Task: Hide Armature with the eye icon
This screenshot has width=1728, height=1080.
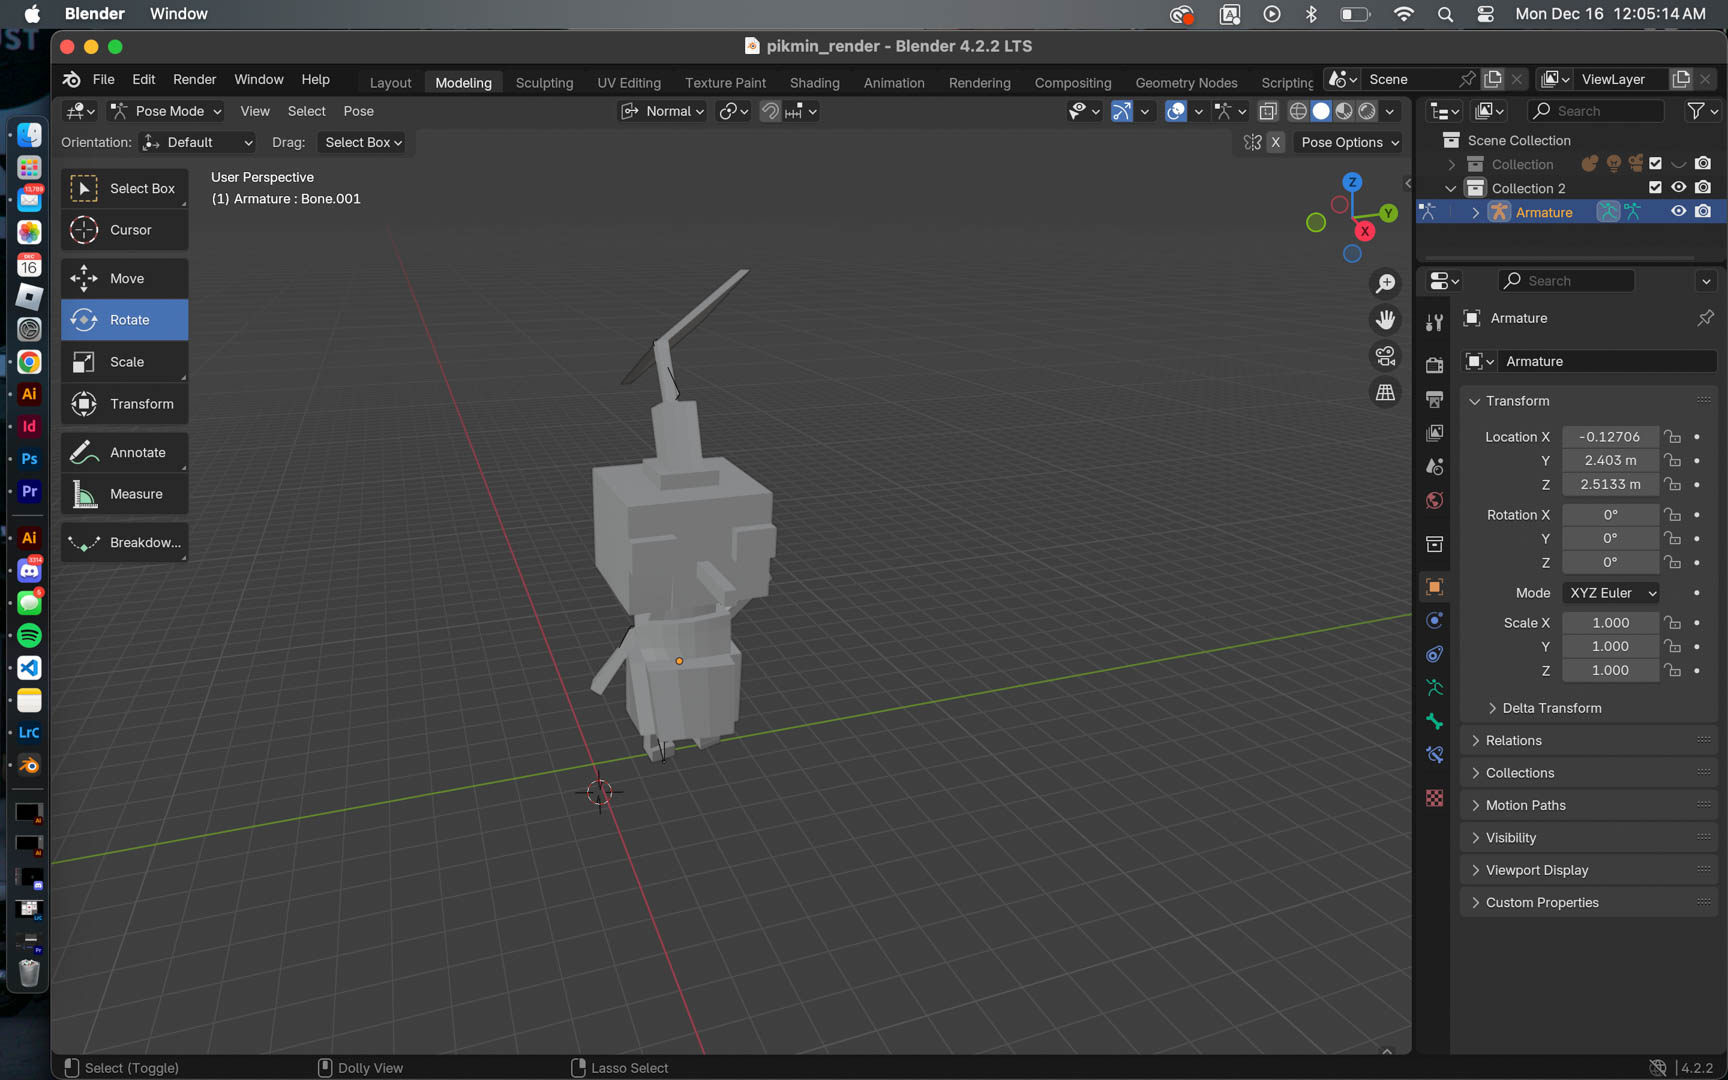Action: 1678,212
